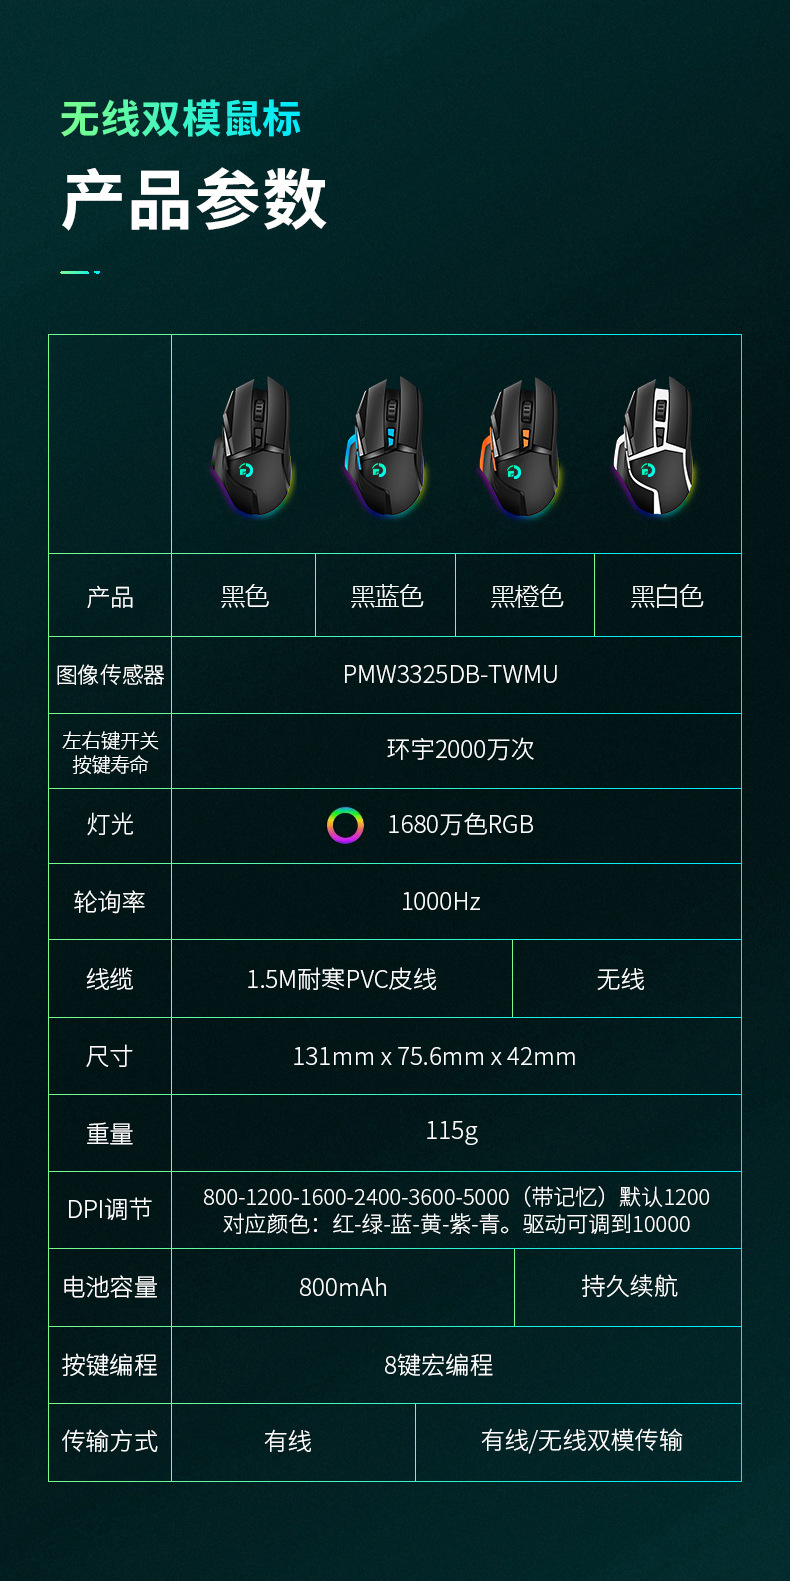This screenshot has height=1581, width=790.
Task: Click the 1000Hz polling rate value
Action: click(x=441, y=902)
